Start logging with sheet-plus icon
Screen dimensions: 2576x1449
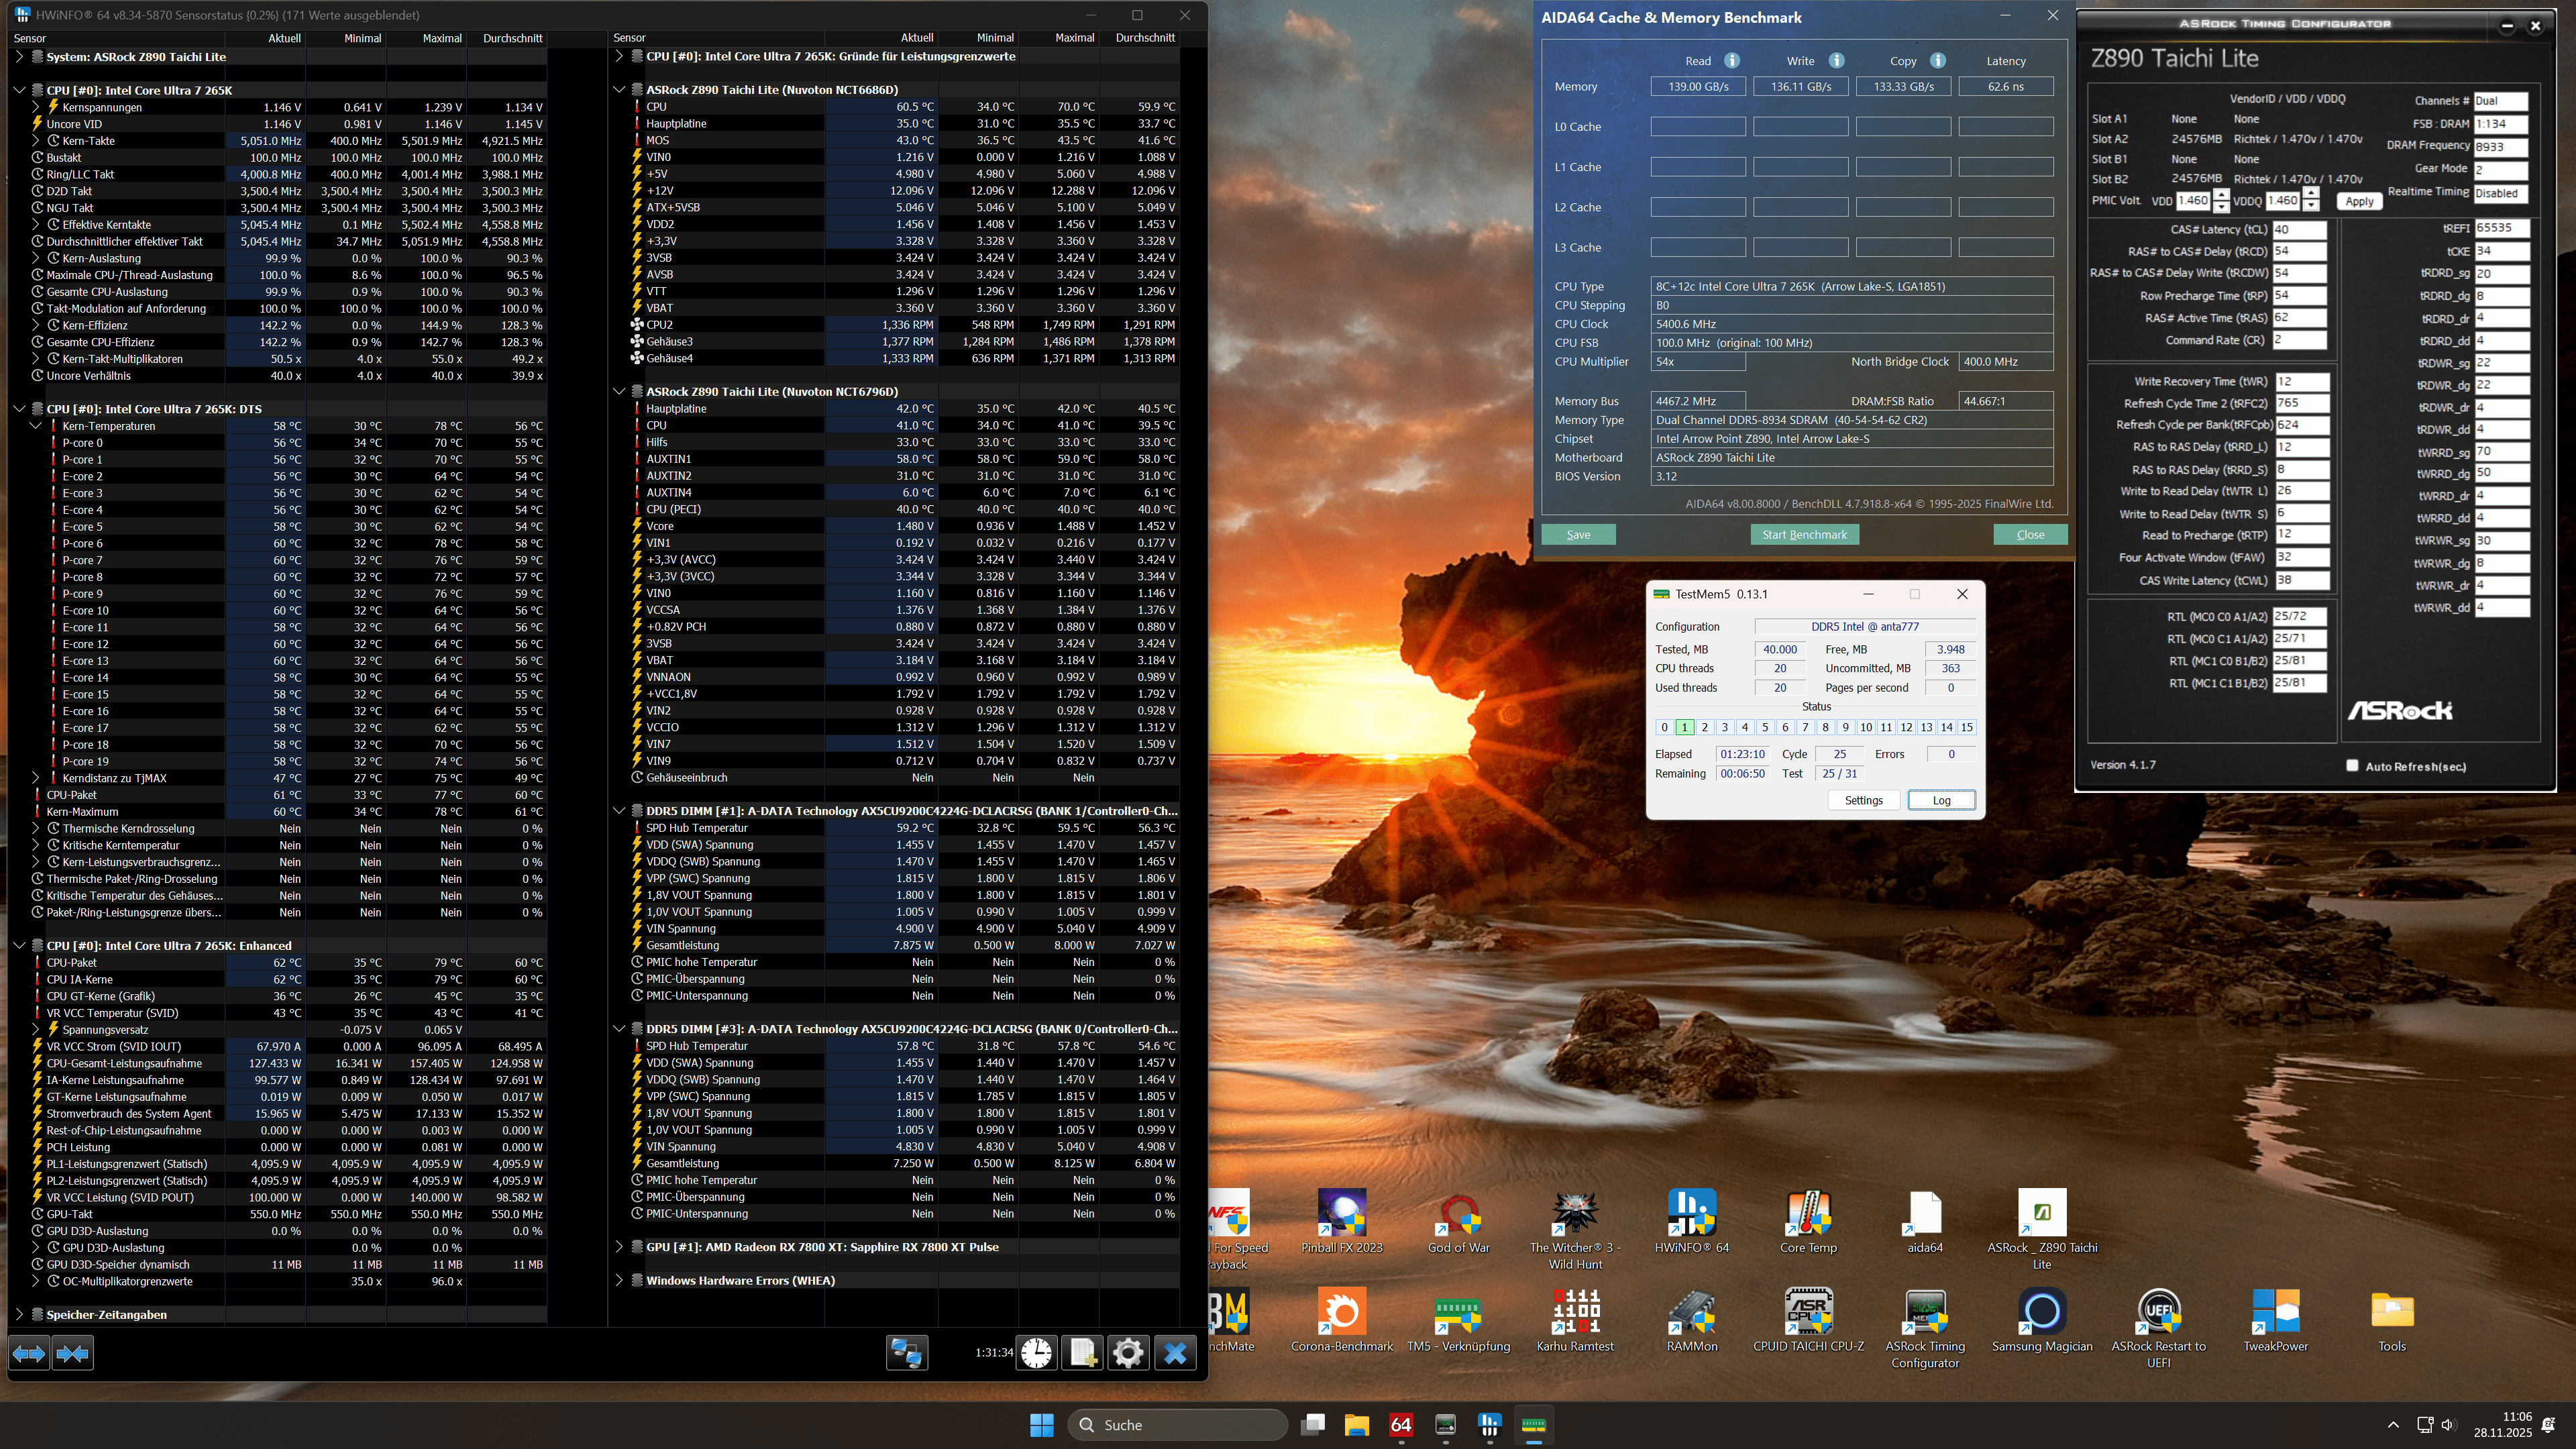coord(1082,1353)
